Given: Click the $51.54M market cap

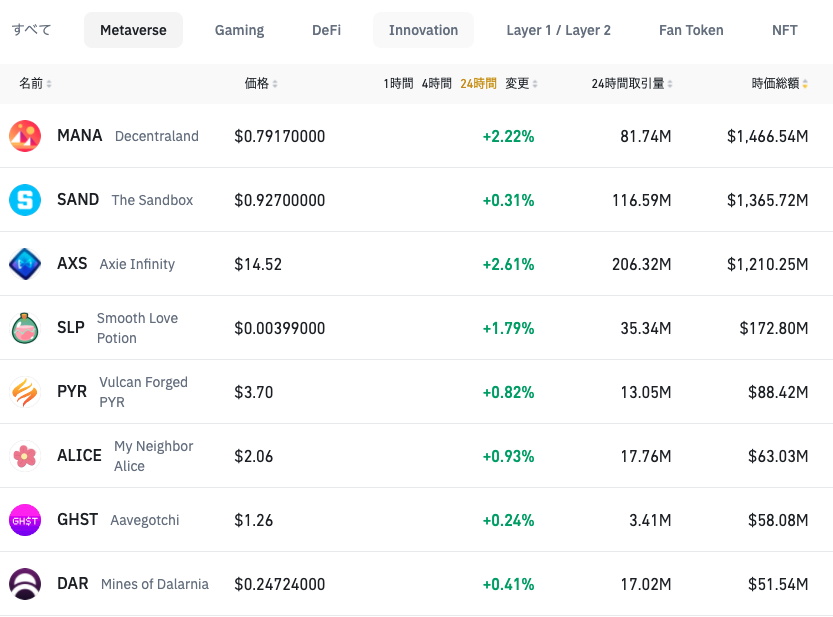Looking at the screenshot, I should 778,585.
